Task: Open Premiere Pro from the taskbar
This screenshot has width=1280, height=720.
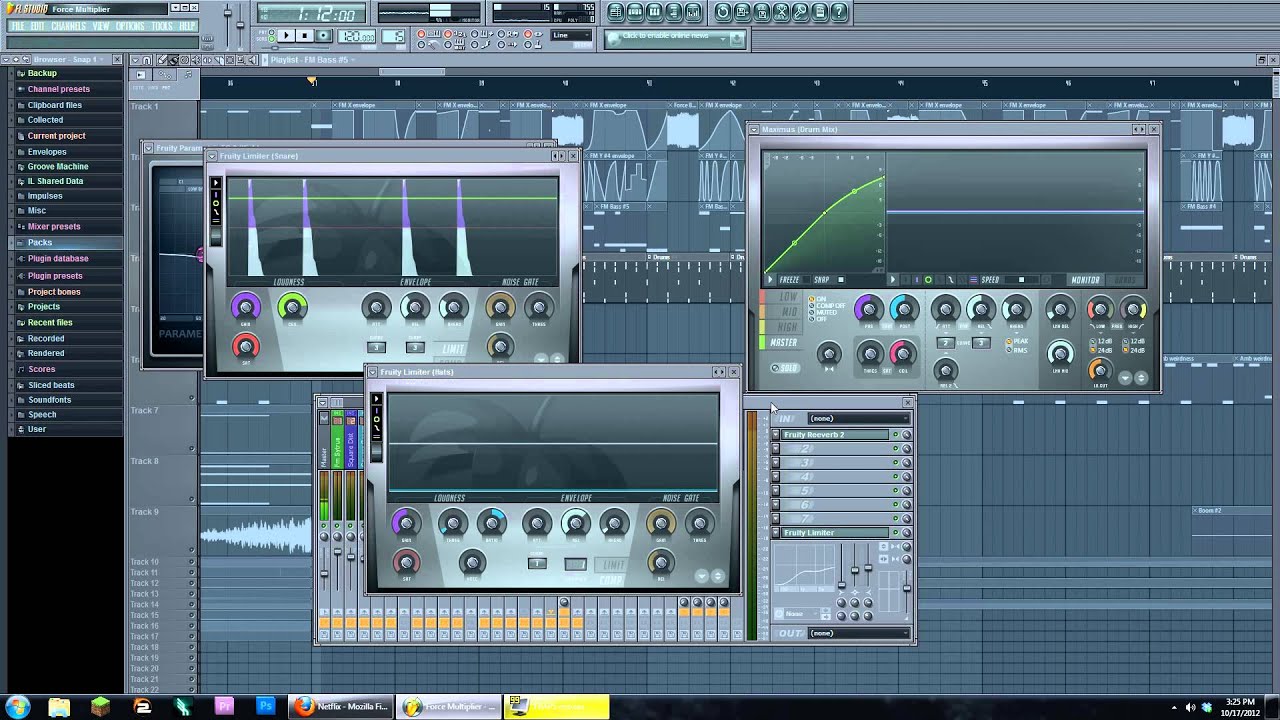Action: (224, 707)
